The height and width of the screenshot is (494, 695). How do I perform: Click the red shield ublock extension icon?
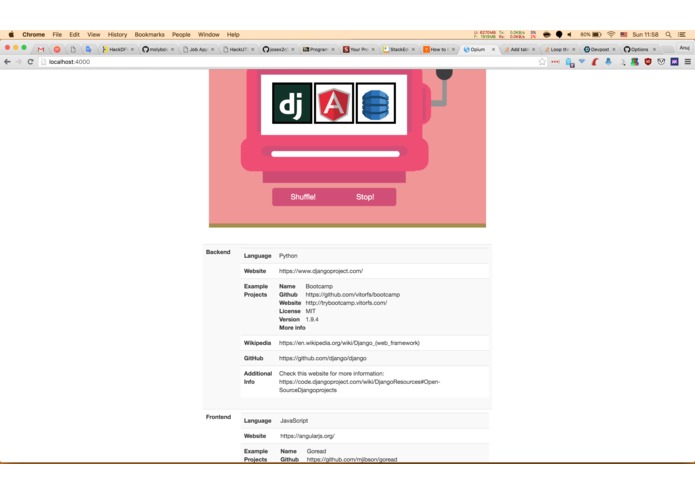[x=648, y=62]
